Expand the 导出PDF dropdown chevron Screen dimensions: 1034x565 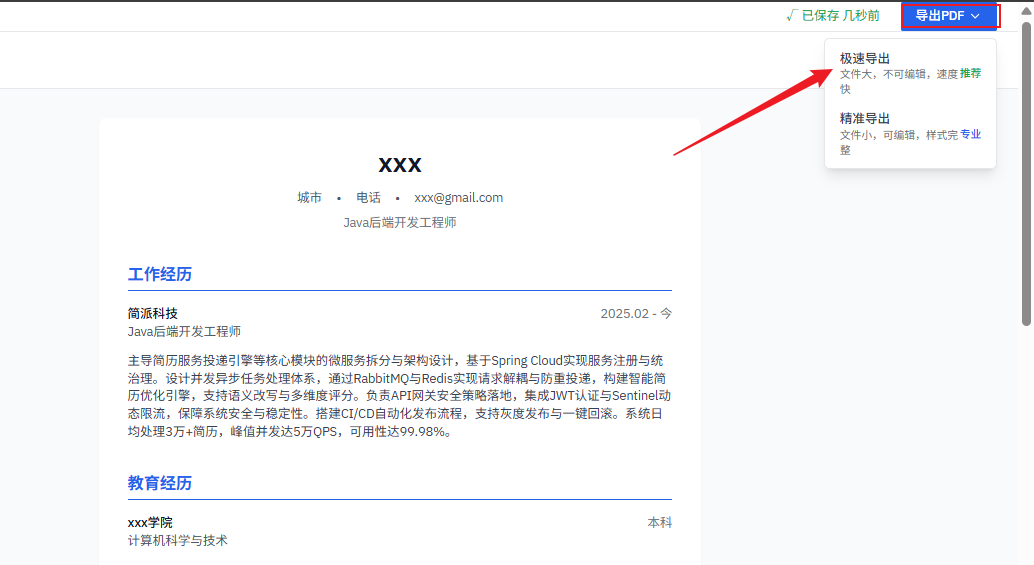[975, 16]
